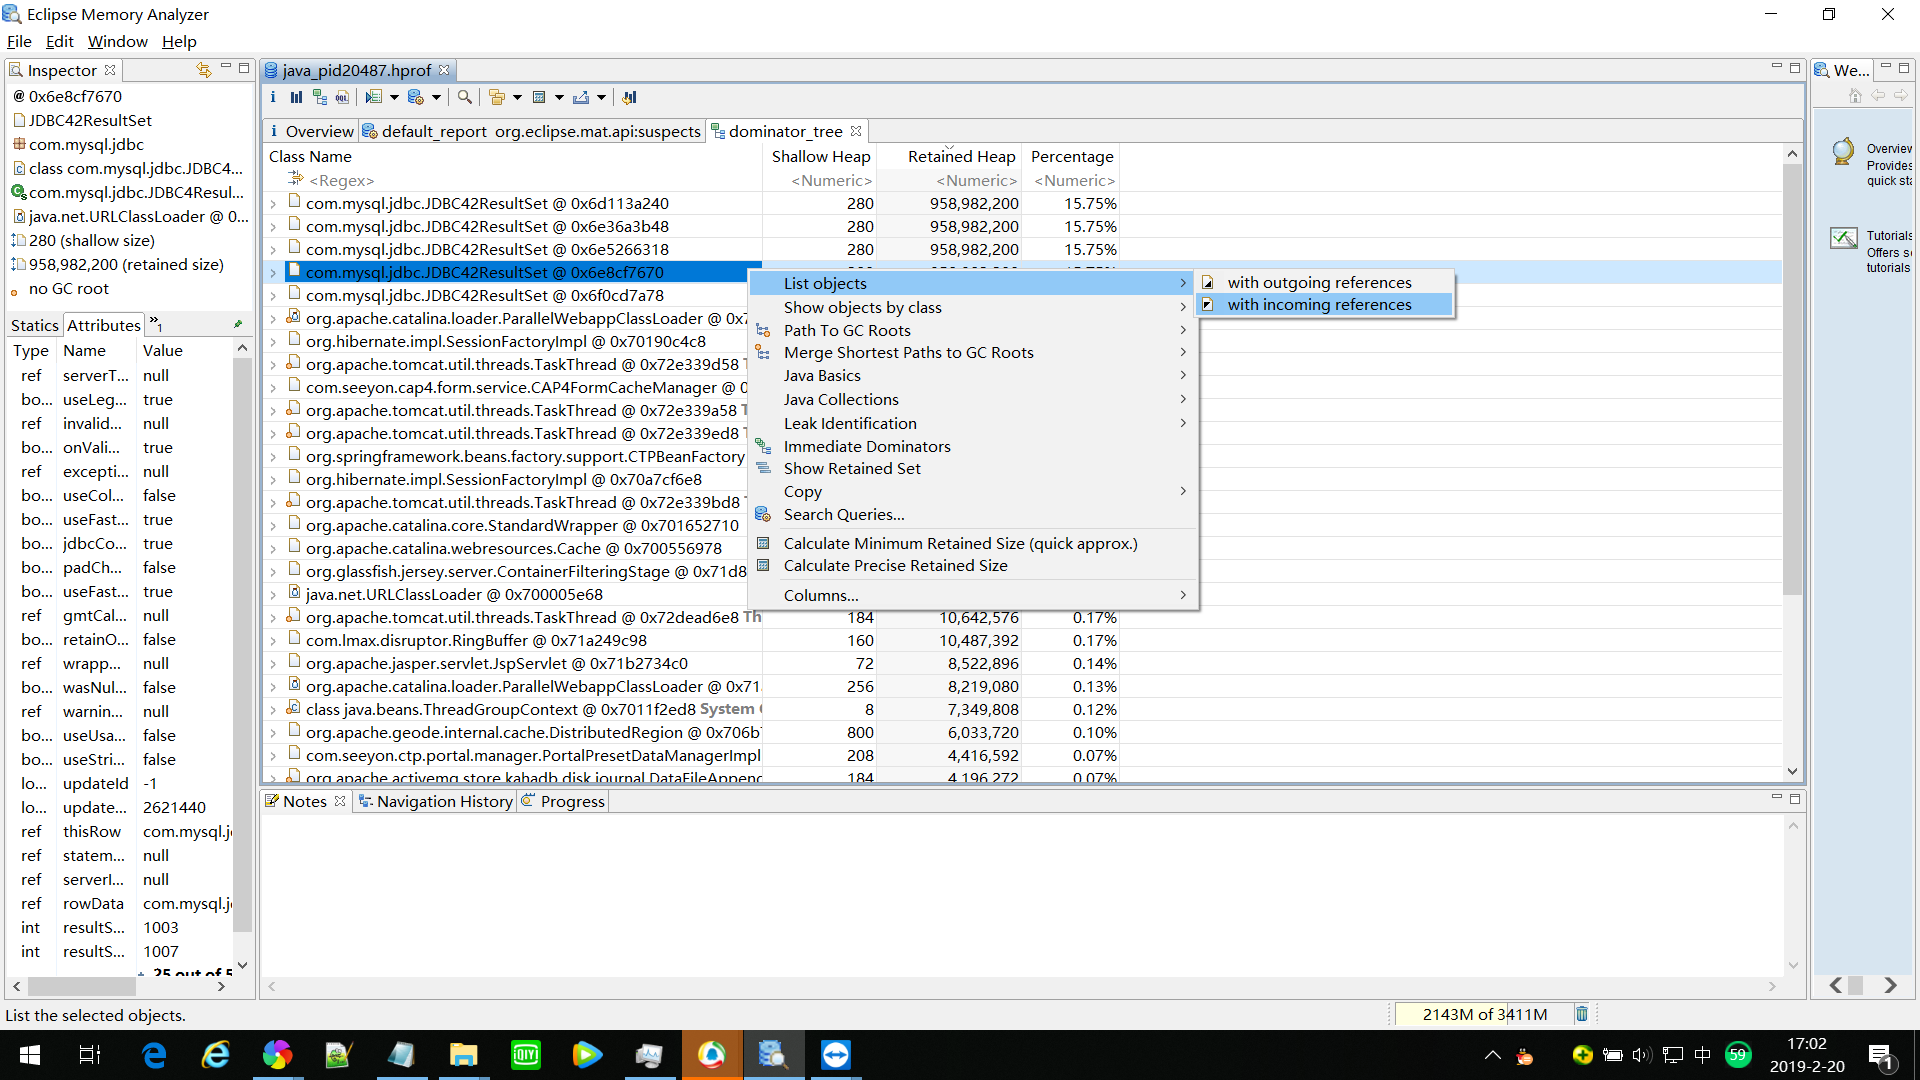1920x1080 pixels.
Task: Click the magnifier Find Object icon
Action: coord(465,97)
